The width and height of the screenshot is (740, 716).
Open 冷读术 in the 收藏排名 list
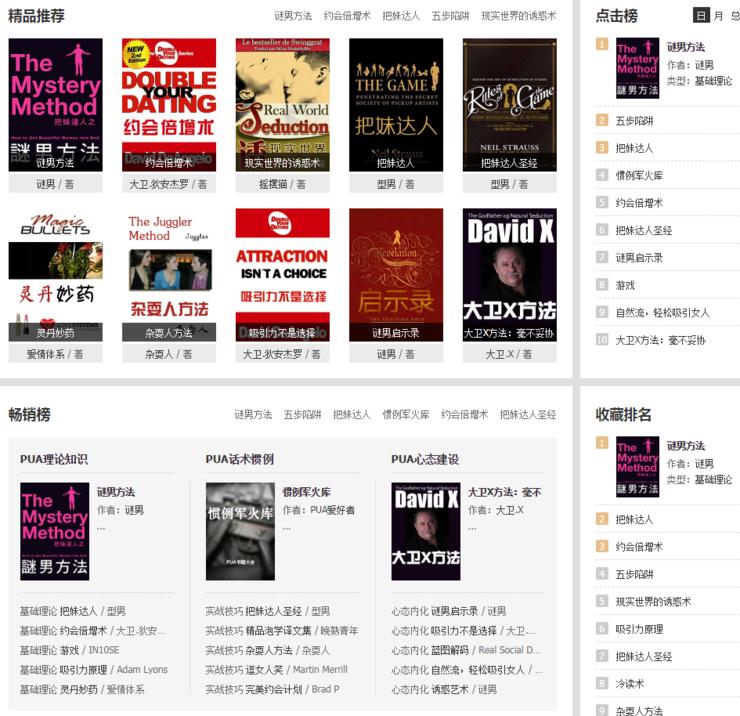pos(630,684)
